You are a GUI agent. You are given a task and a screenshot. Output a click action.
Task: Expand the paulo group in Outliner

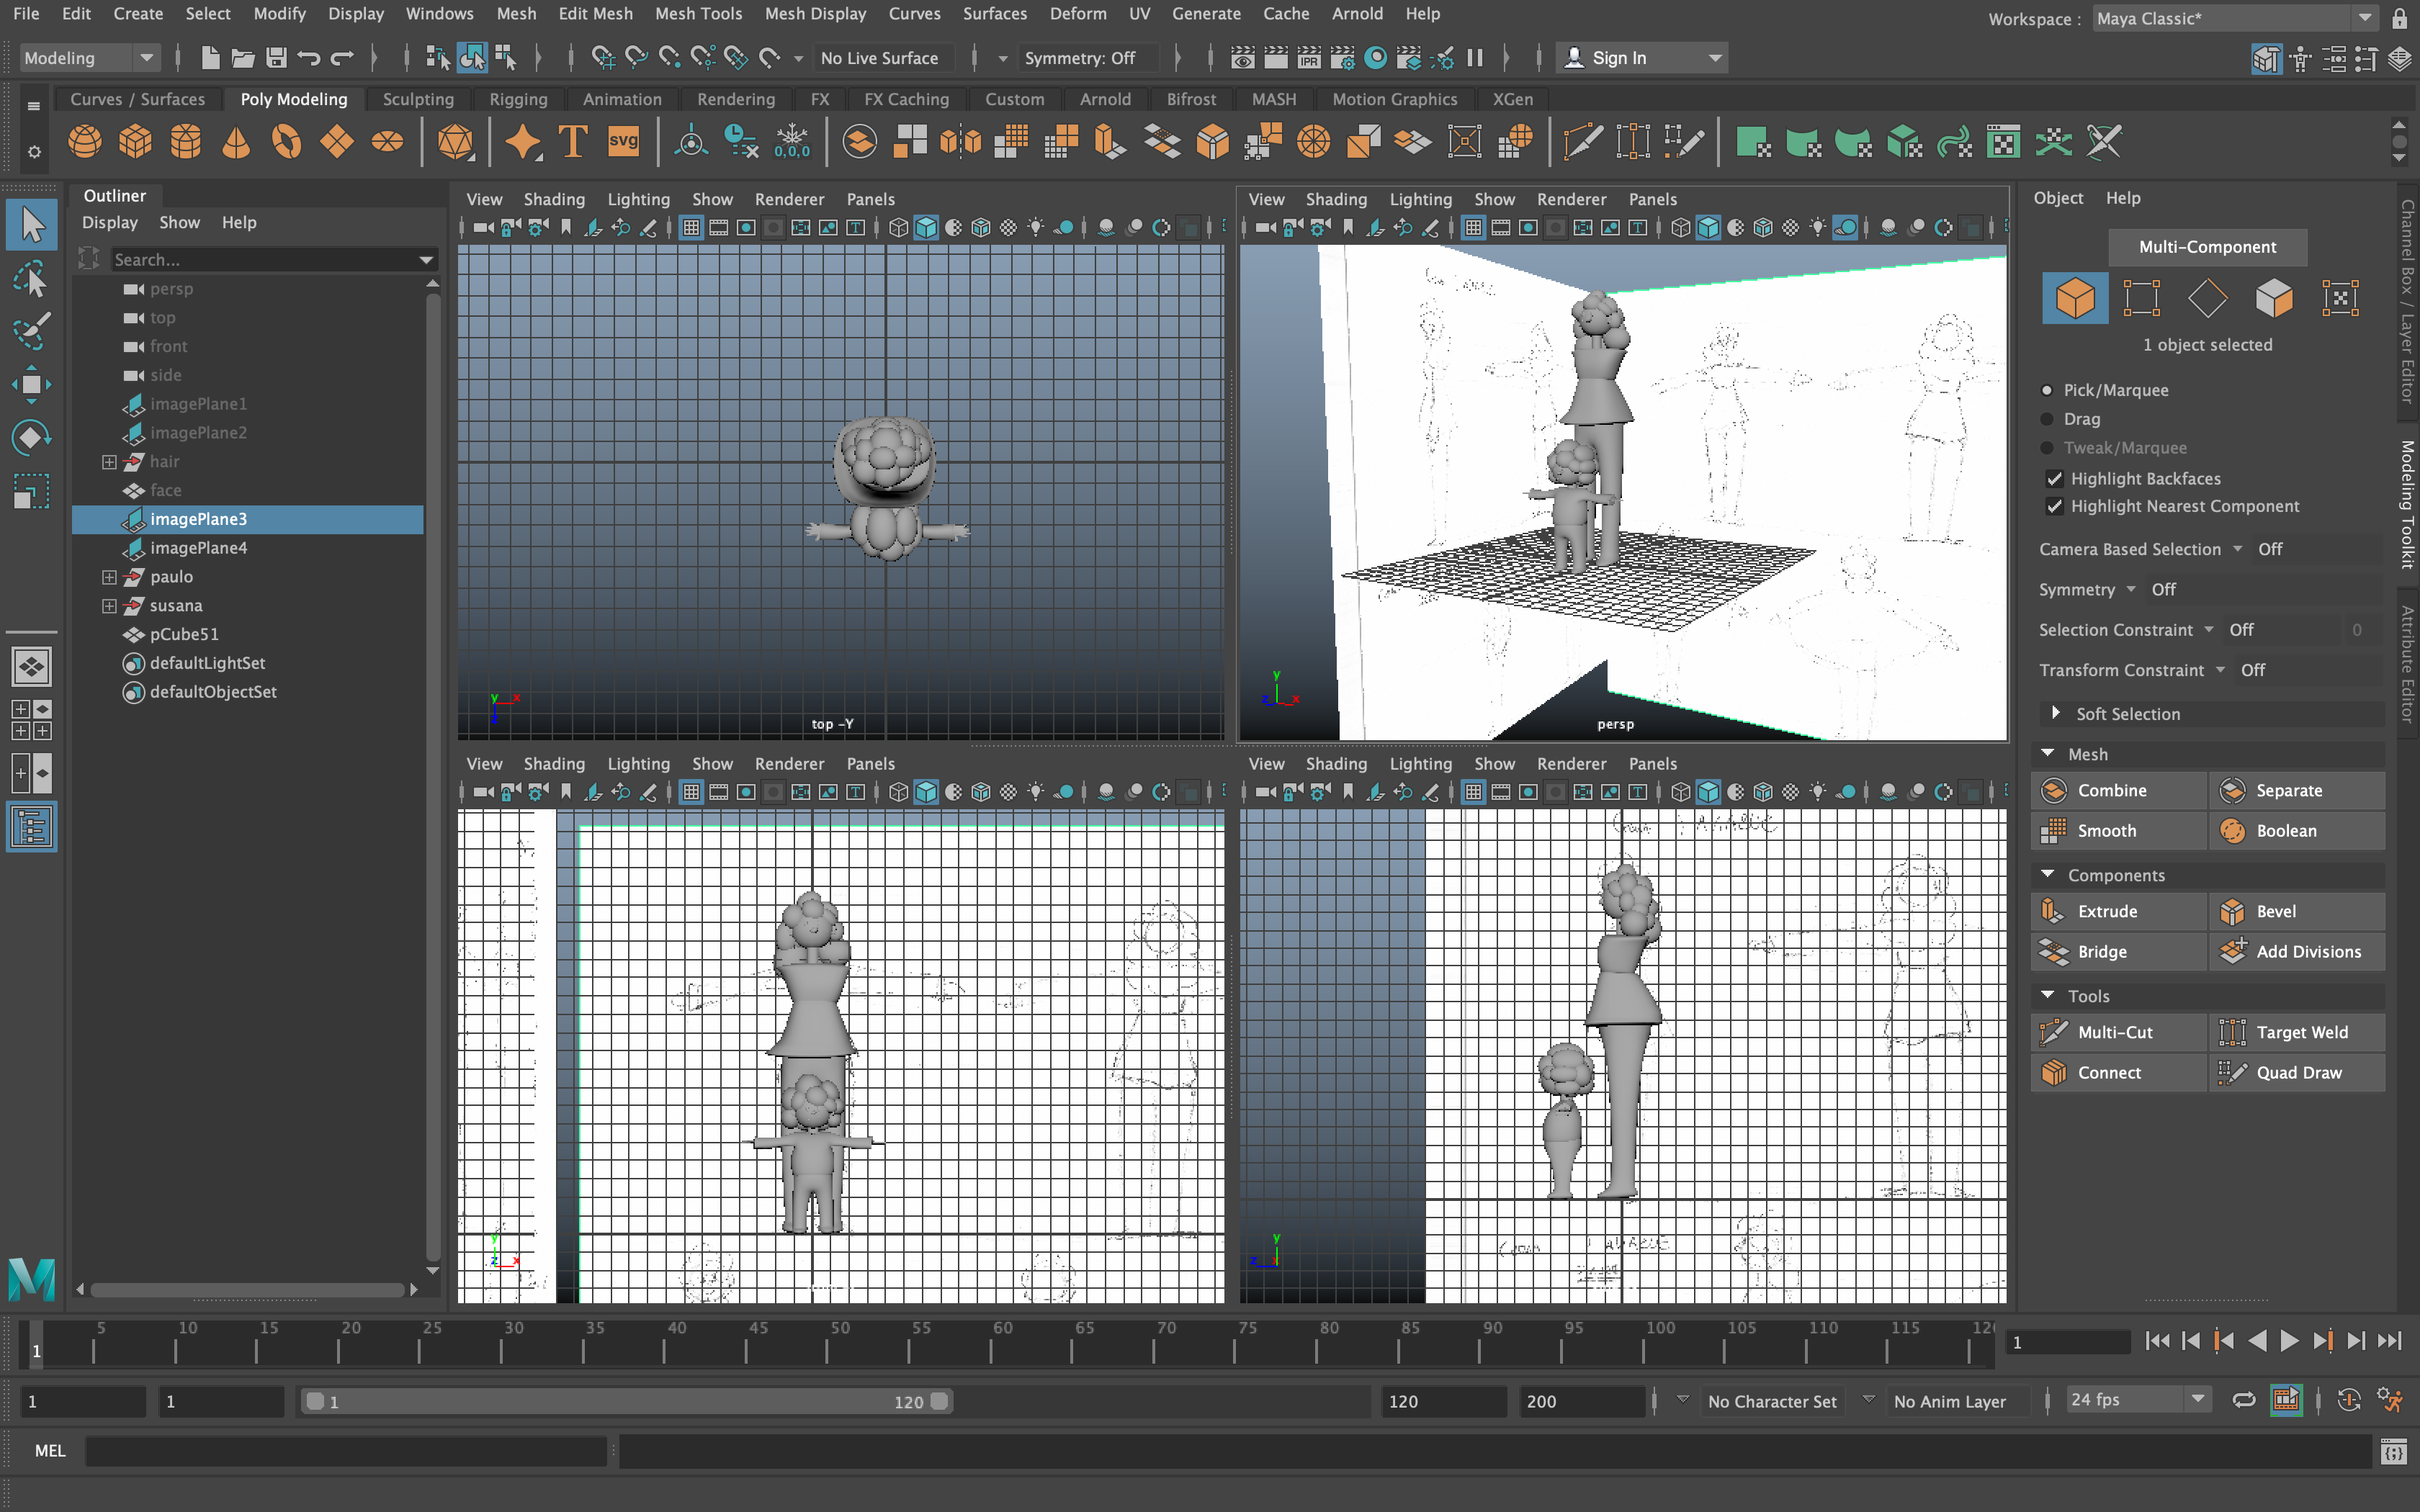click(109, 577)
